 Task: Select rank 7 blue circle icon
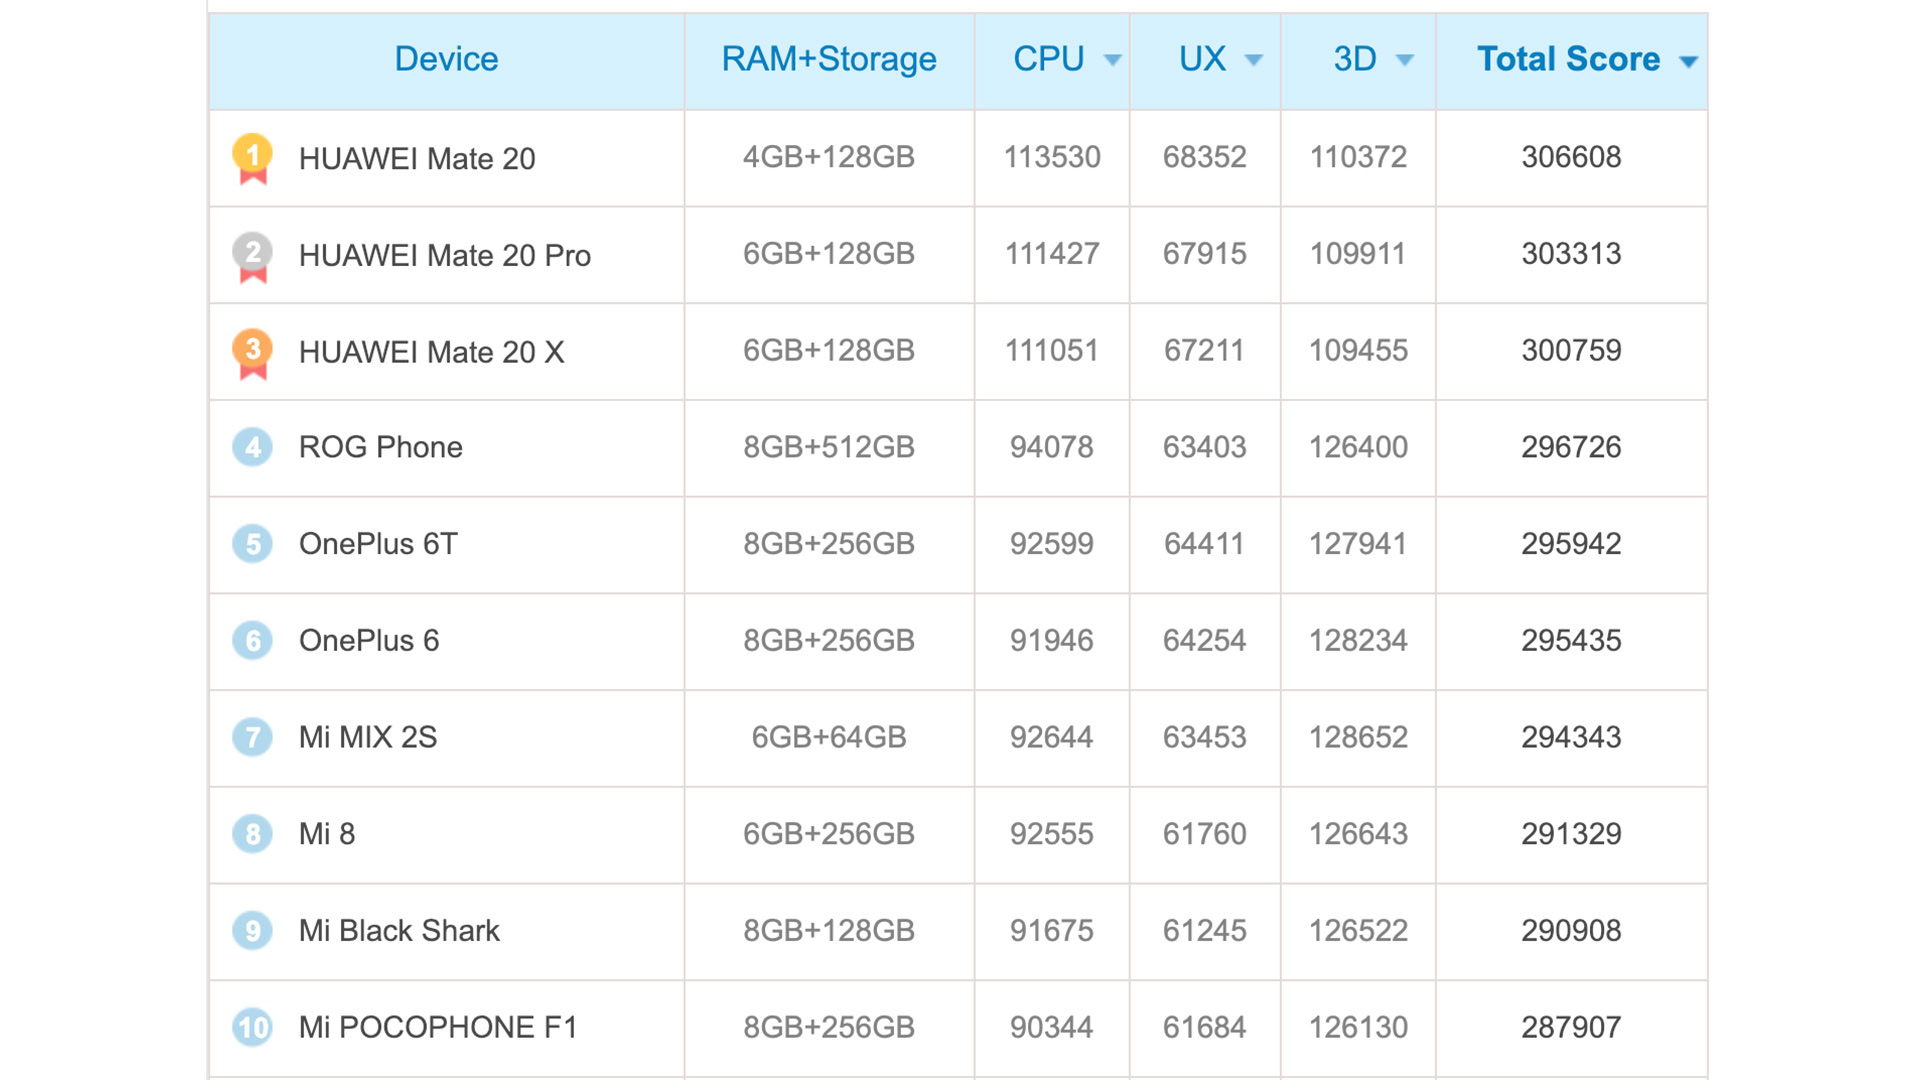[251, 735]
